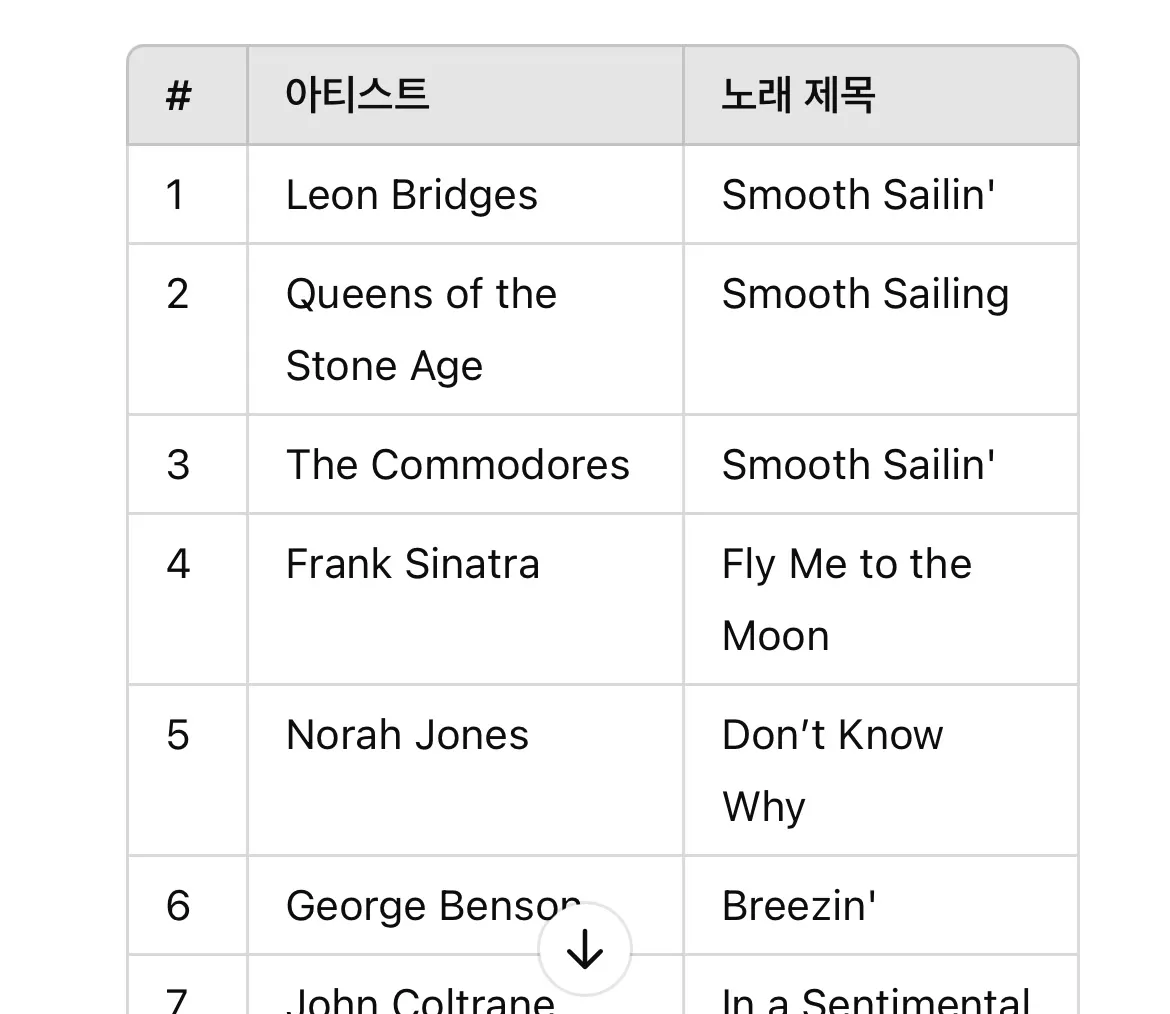Click the scroll-to-bottom down arrow button
Viewport: 1170px width, 1014px height.
tap(585, 951)
